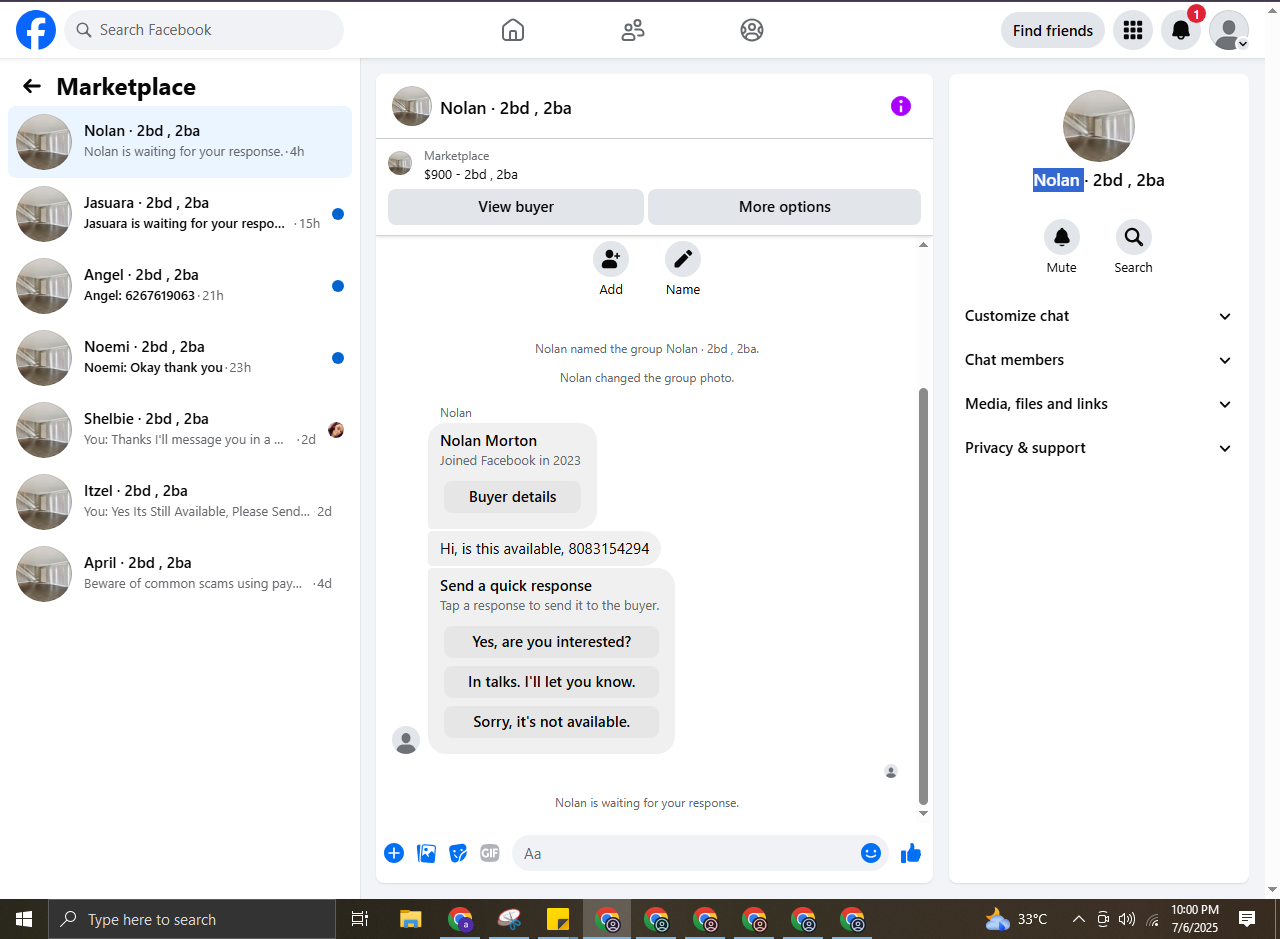Expand Media, files and links section

[1099, 404]
